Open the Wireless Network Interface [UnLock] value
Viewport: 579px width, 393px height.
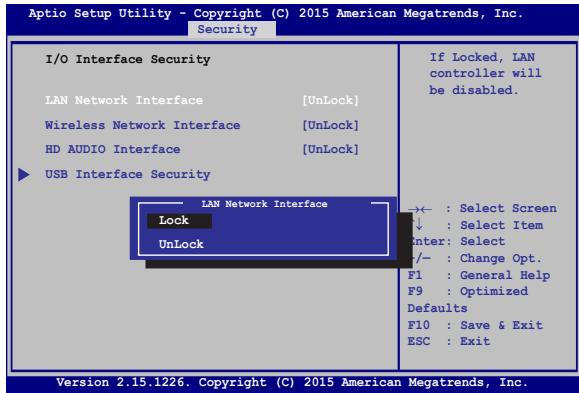[330, 125]
